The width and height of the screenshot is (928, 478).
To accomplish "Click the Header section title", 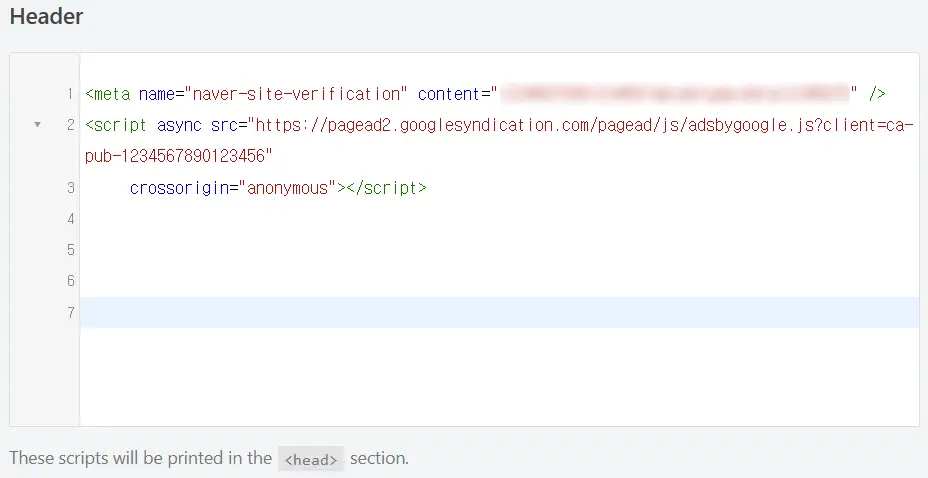I will (47, 17).
